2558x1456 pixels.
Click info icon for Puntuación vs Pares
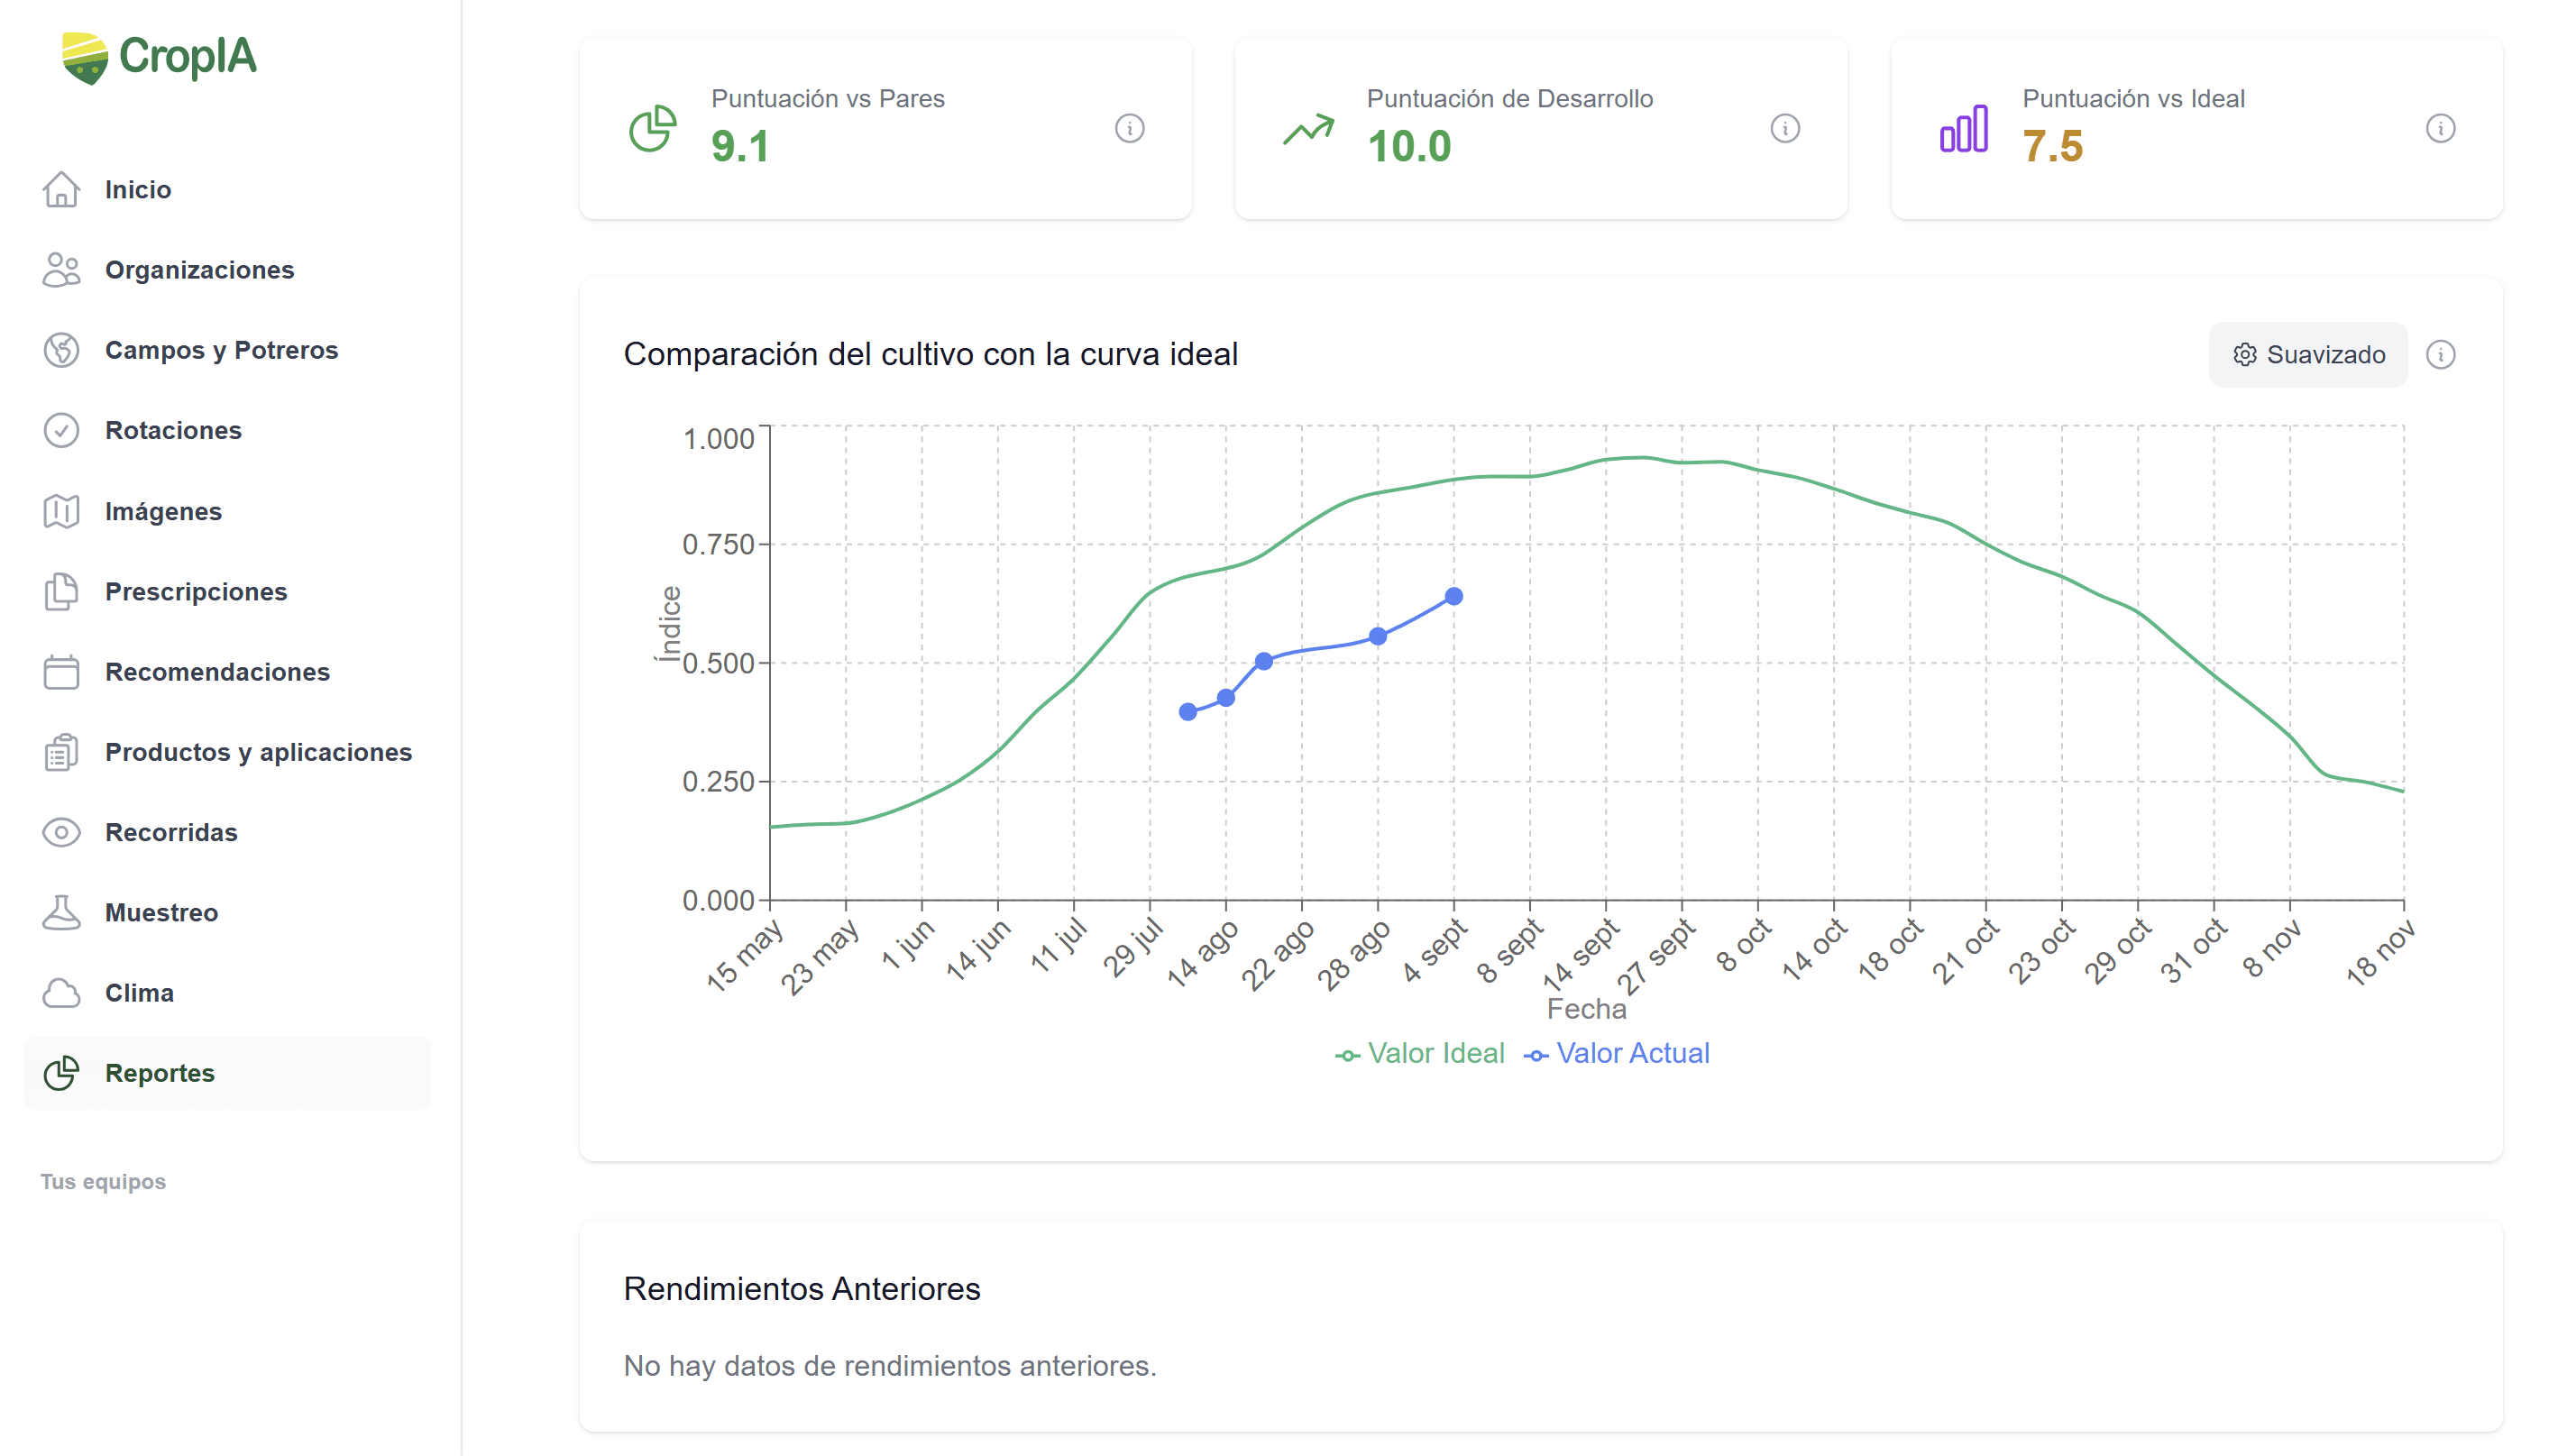coord(1129,128)
